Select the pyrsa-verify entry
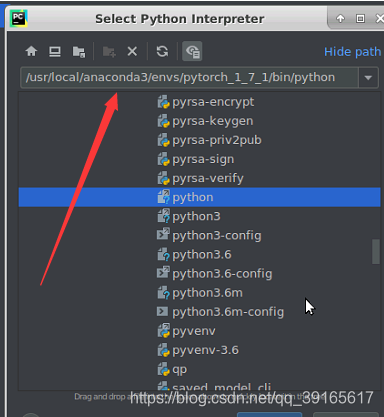Viewport: 384px width, 417px height. pos(199,178)
